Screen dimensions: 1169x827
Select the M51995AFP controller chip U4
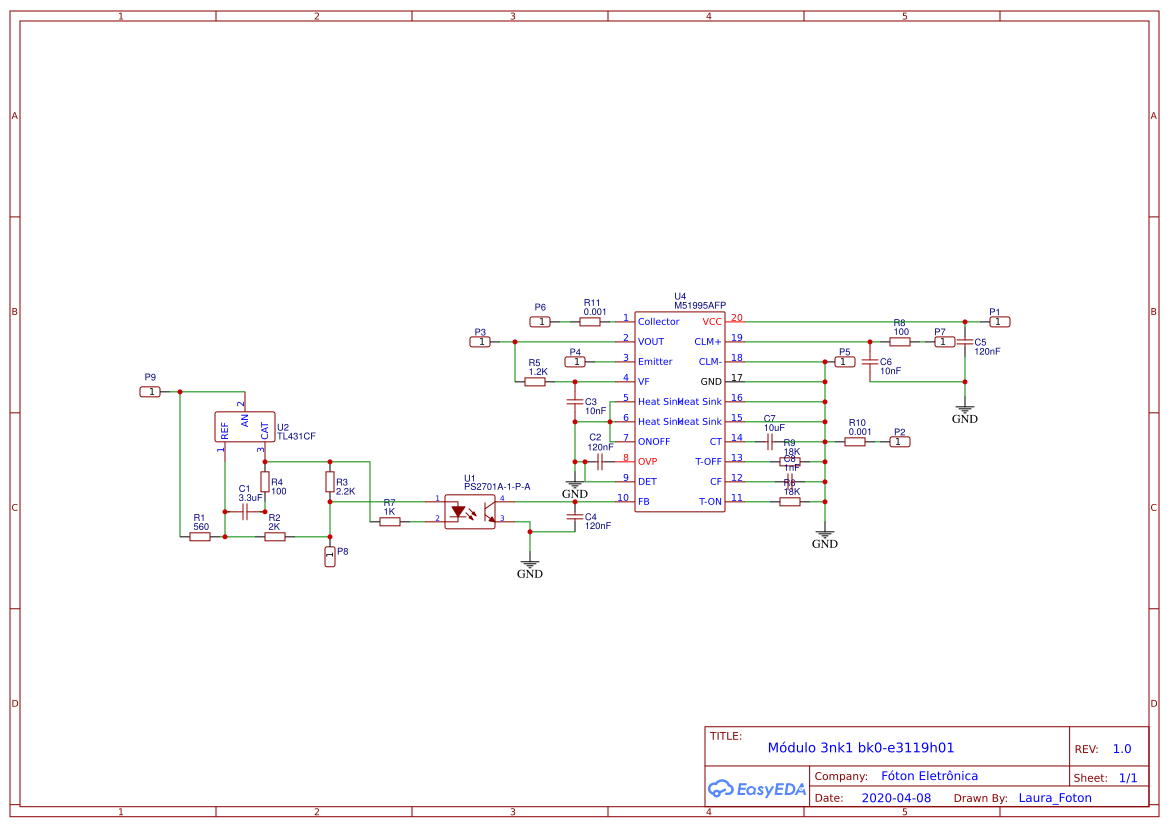[680, 410]
